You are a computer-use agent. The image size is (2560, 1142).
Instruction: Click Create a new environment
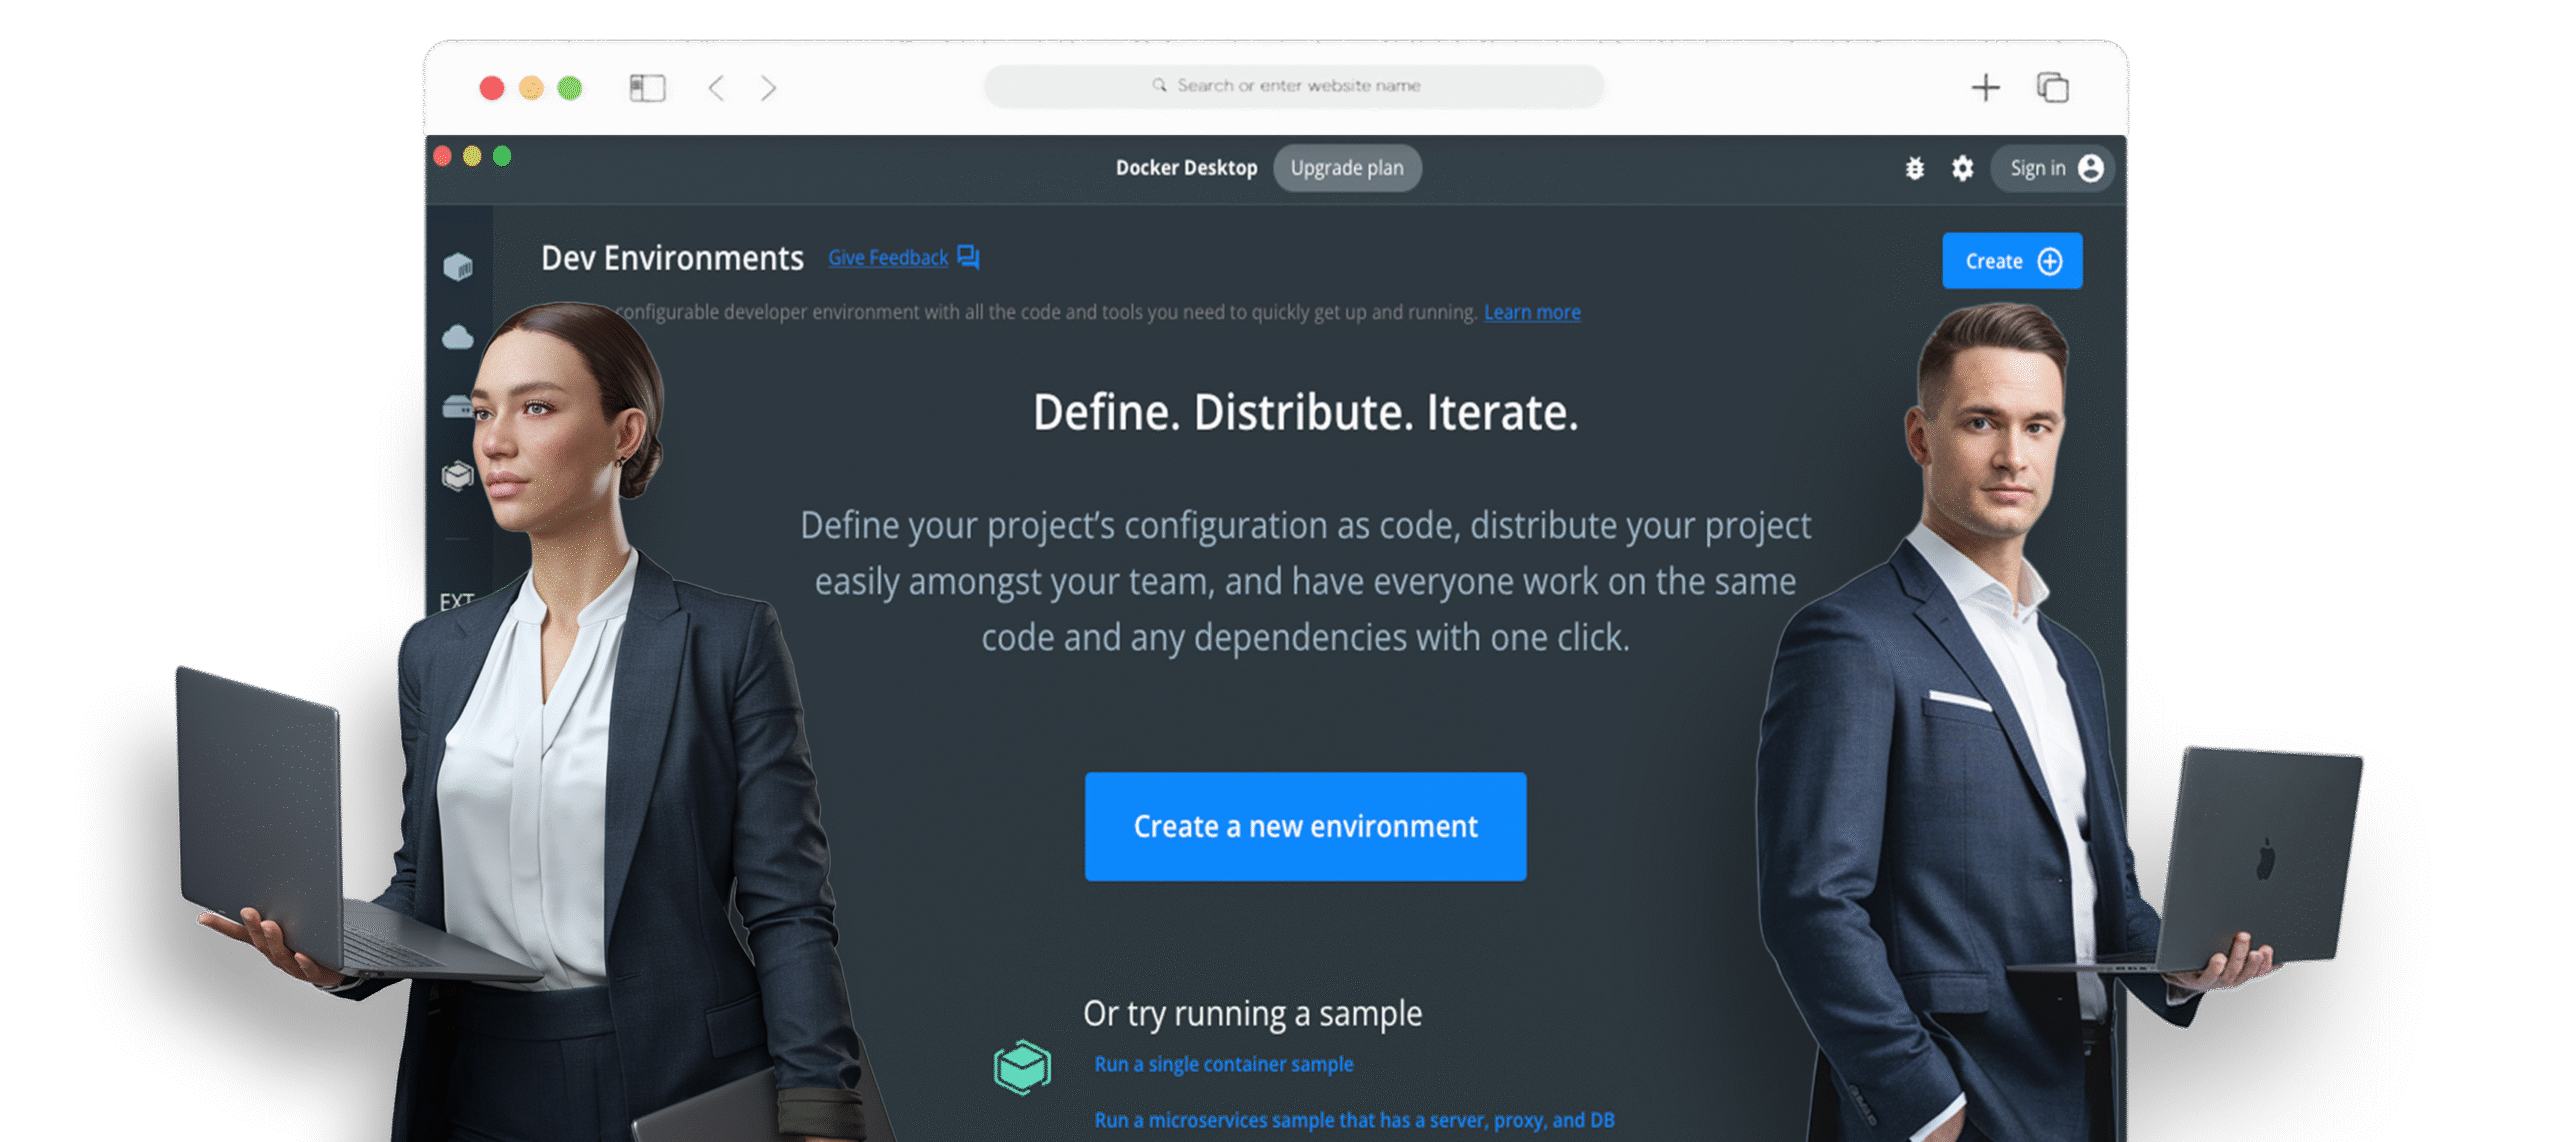(1305, 826)
